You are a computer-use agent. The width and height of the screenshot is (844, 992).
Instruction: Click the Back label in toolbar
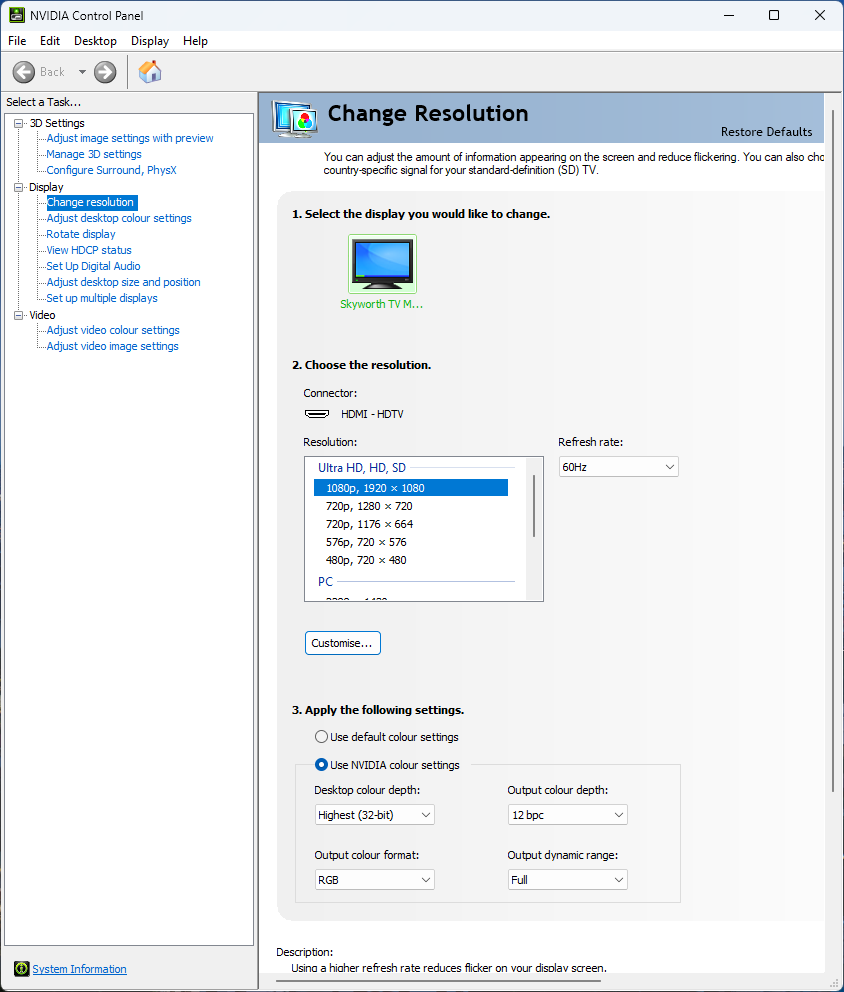(52, 72)
